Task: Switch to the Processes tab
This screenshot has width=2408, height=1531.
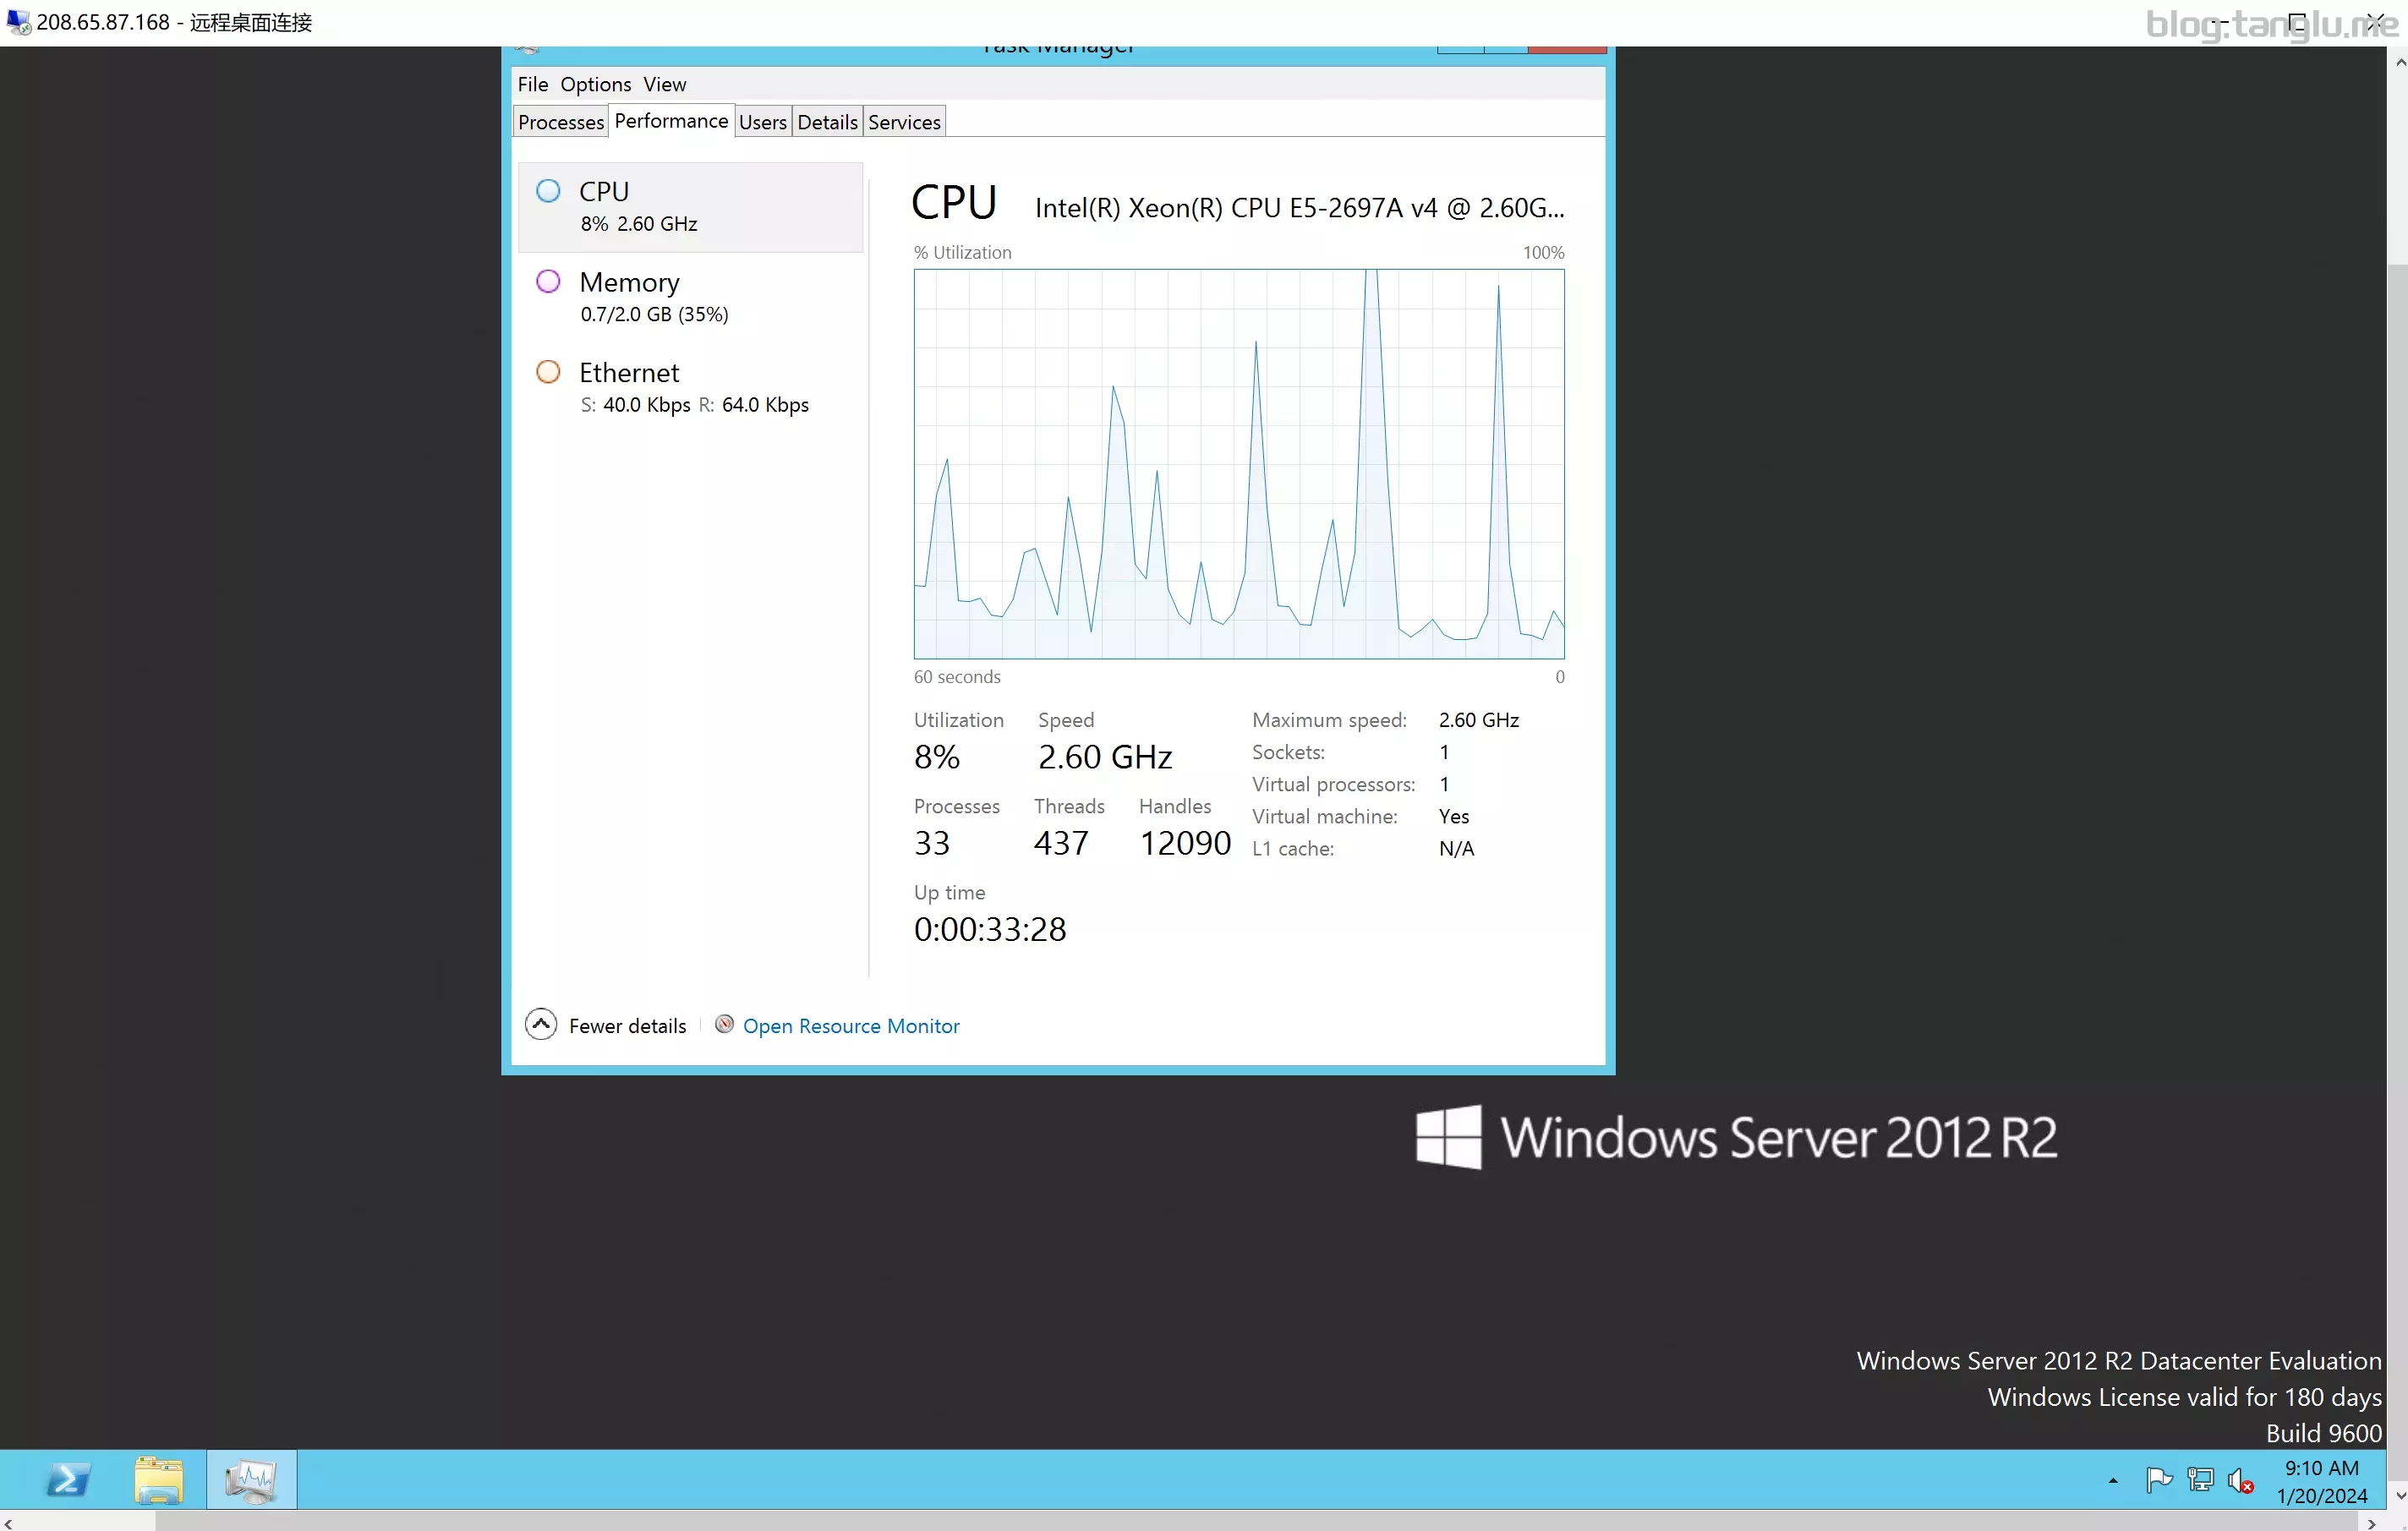Action: pos(561,122)
